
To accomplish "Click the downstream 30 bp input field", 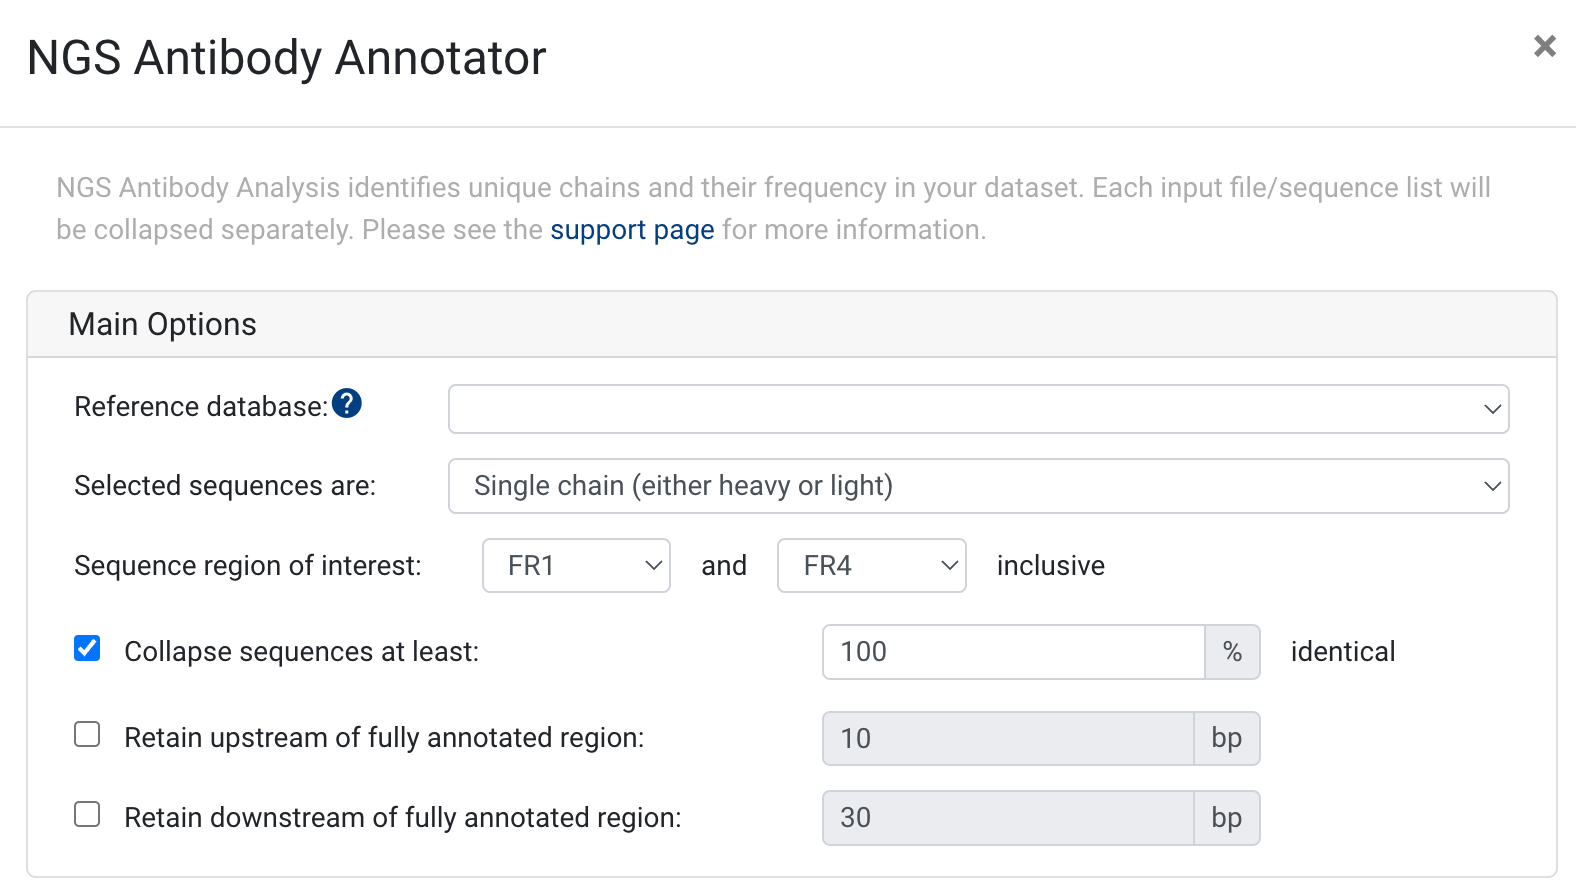I will click(x=1008, y=818).
